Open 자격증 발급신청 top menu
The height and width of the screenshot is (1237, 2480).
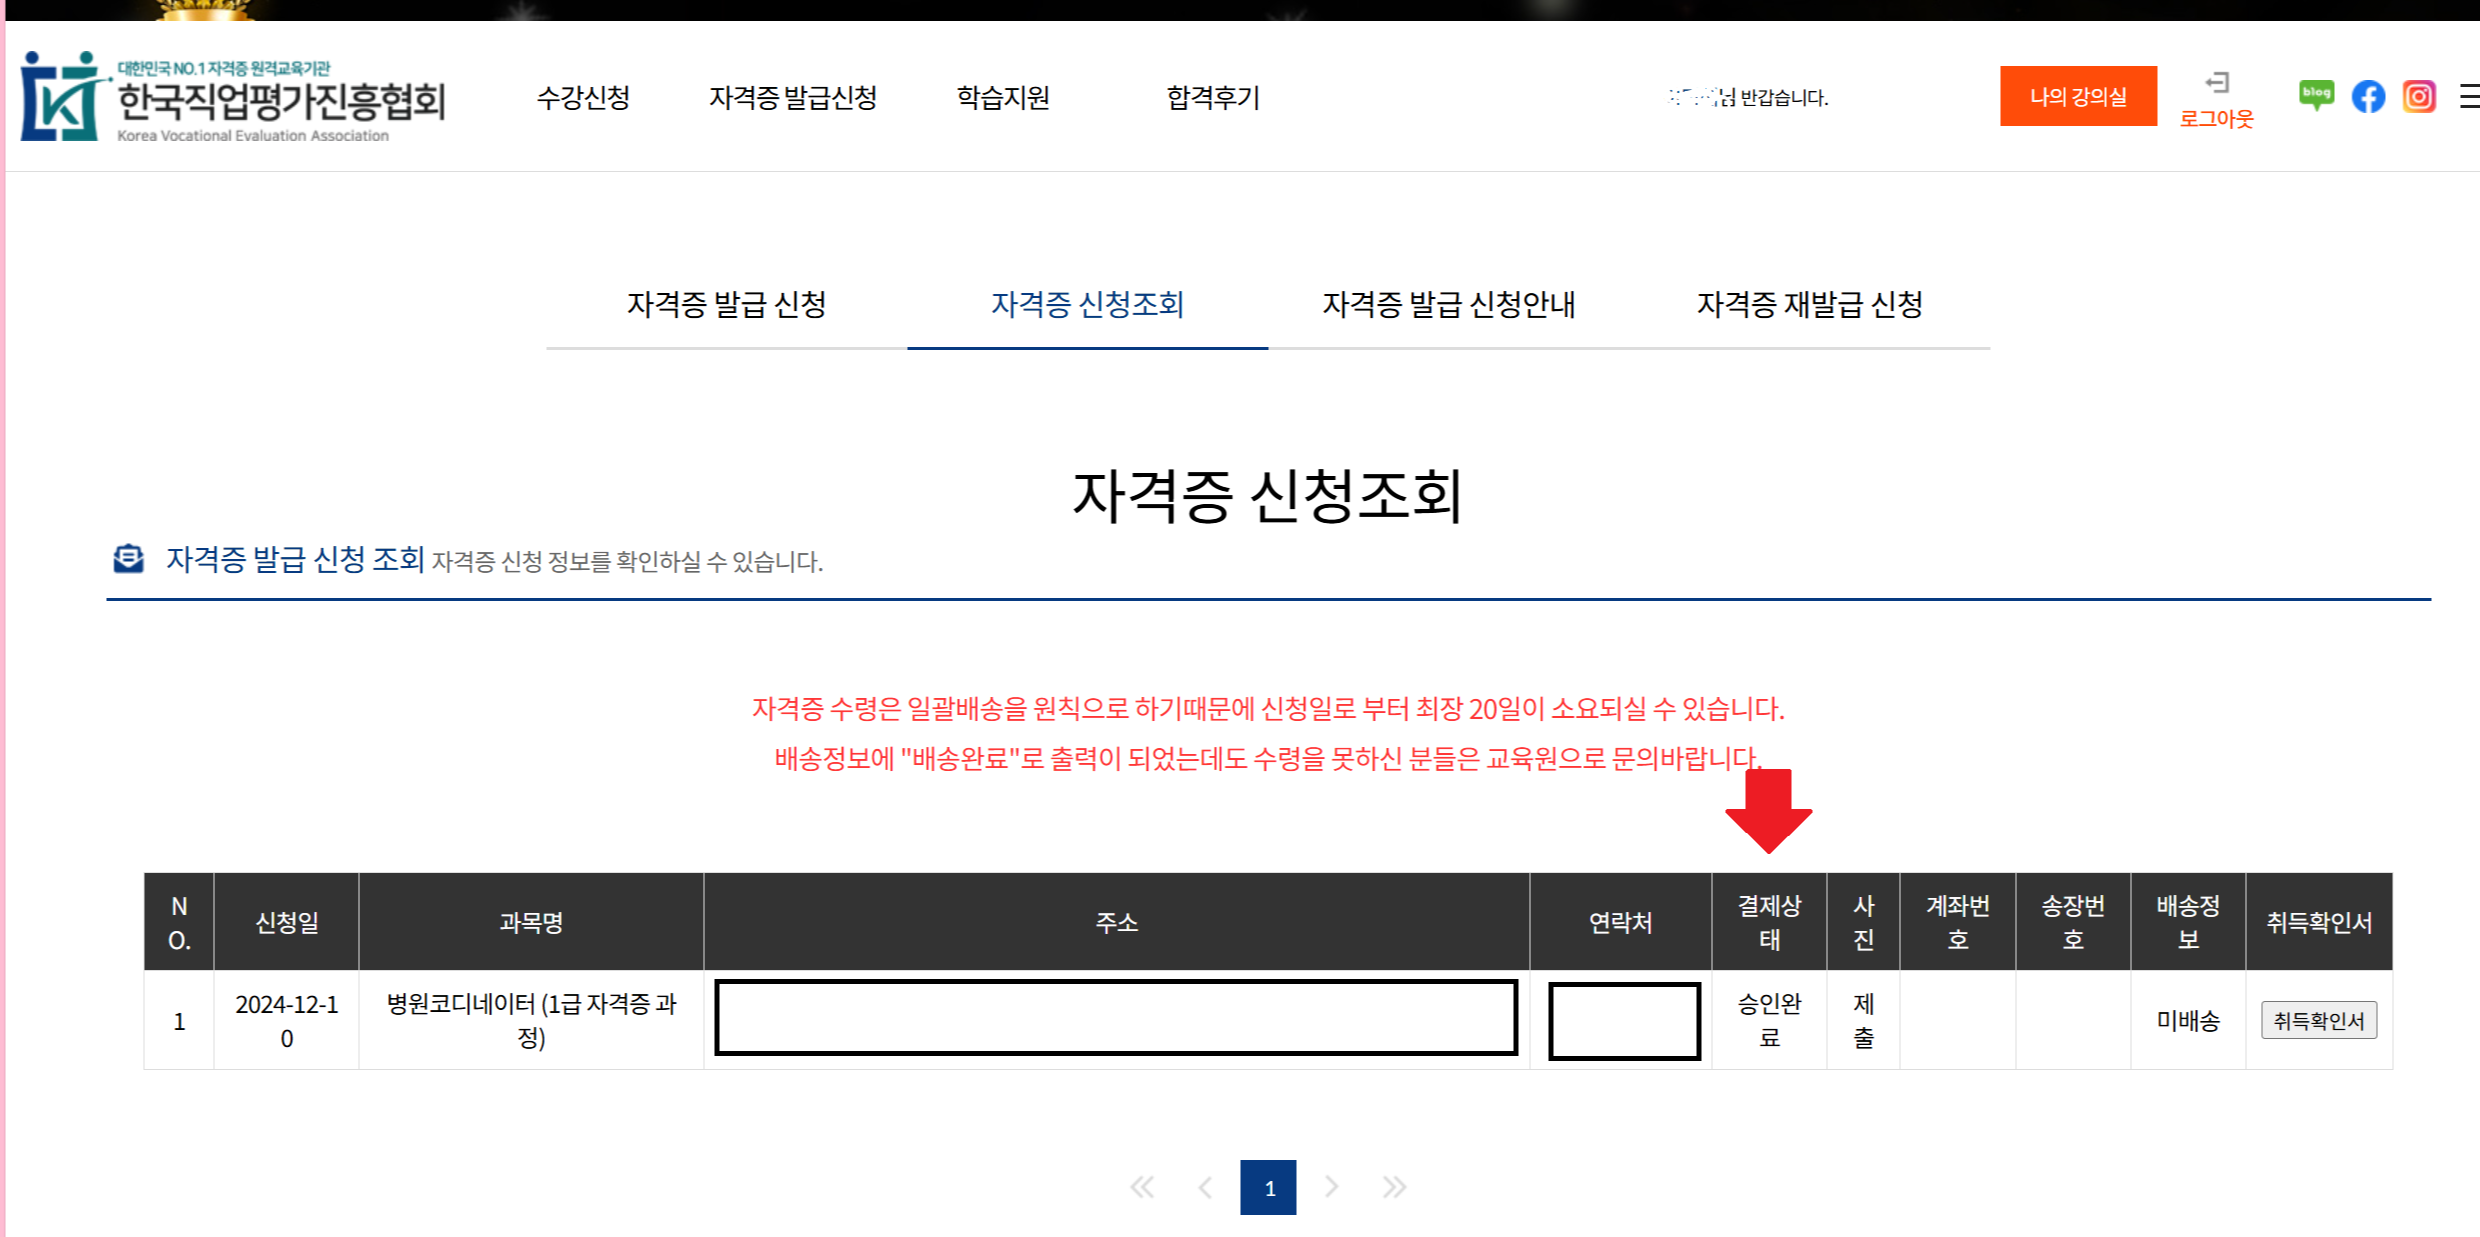coord(793,98)
